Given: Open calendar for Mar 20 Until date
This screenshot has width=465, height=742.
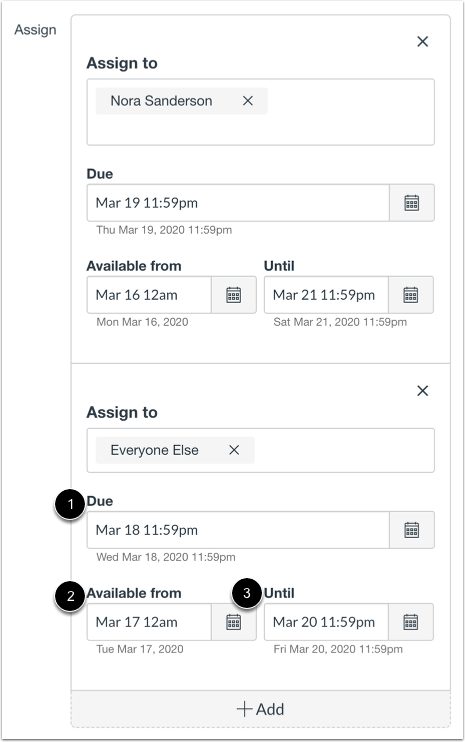Looking at the screenshot, I should click(x=411, y=622).
